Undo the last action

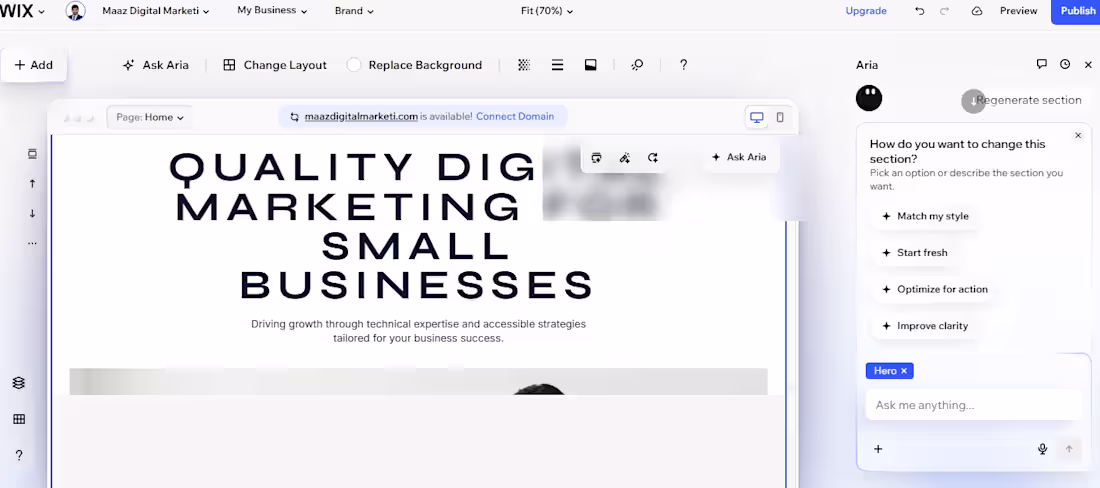pyautogui.click(x=919, y=11)
